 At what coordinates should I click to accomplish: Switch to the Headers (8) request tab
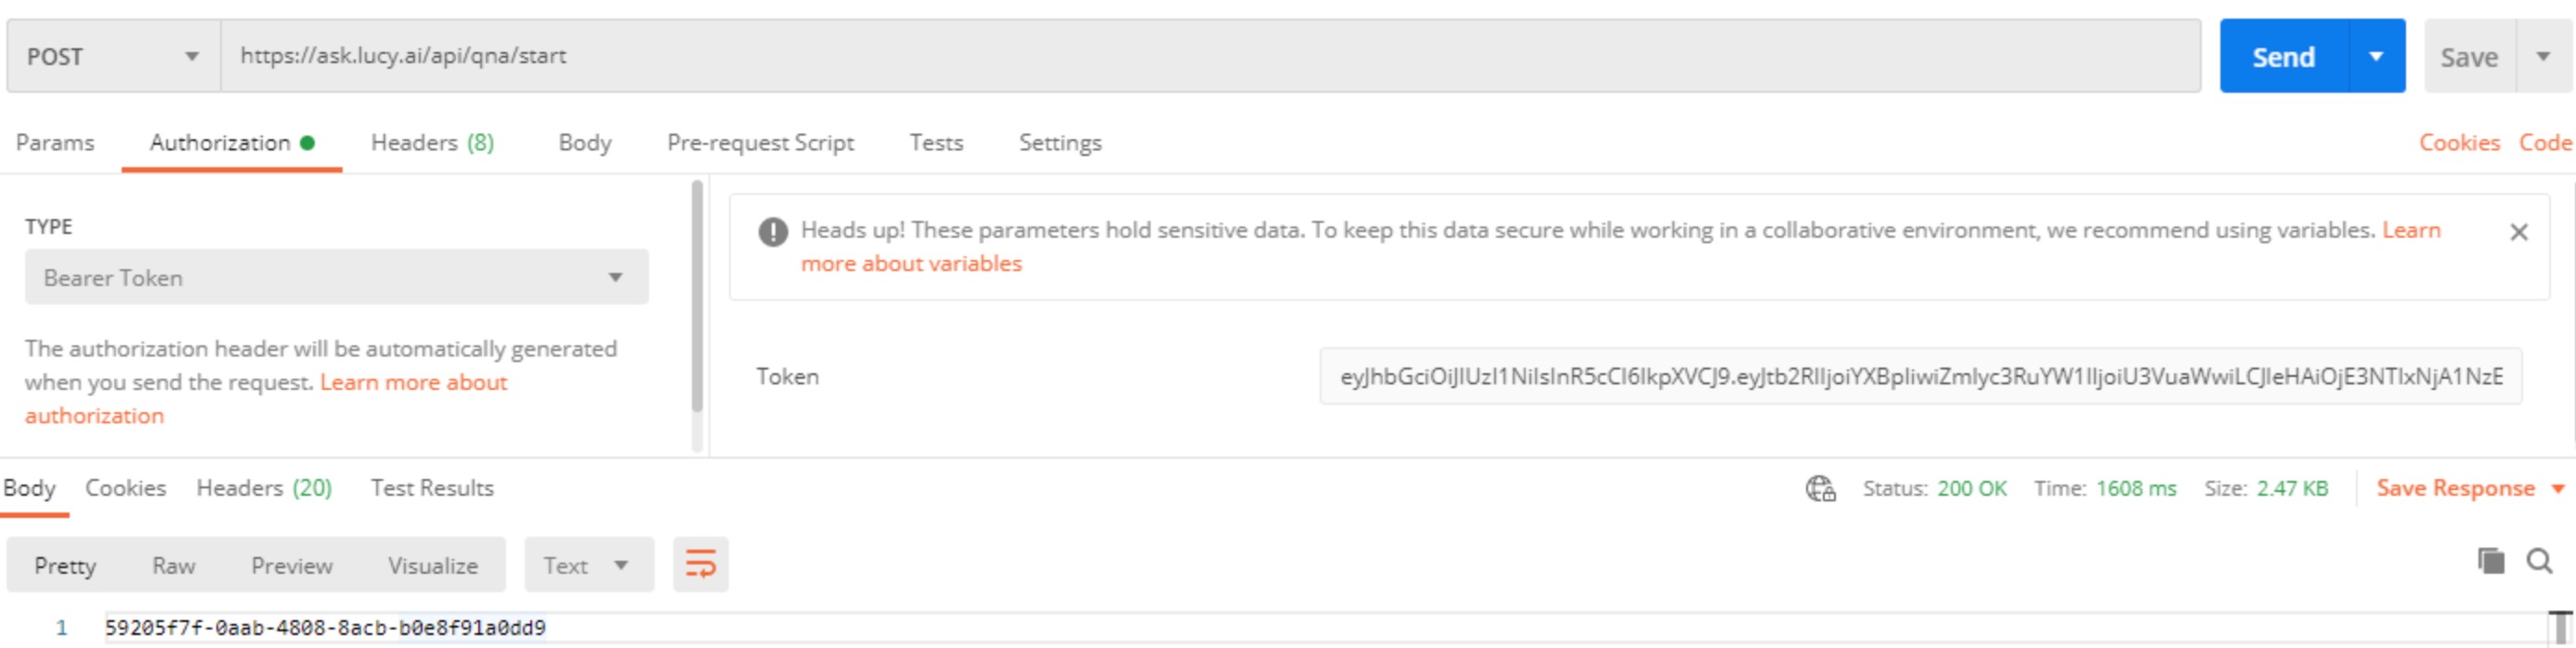click(x=432, y=143)
